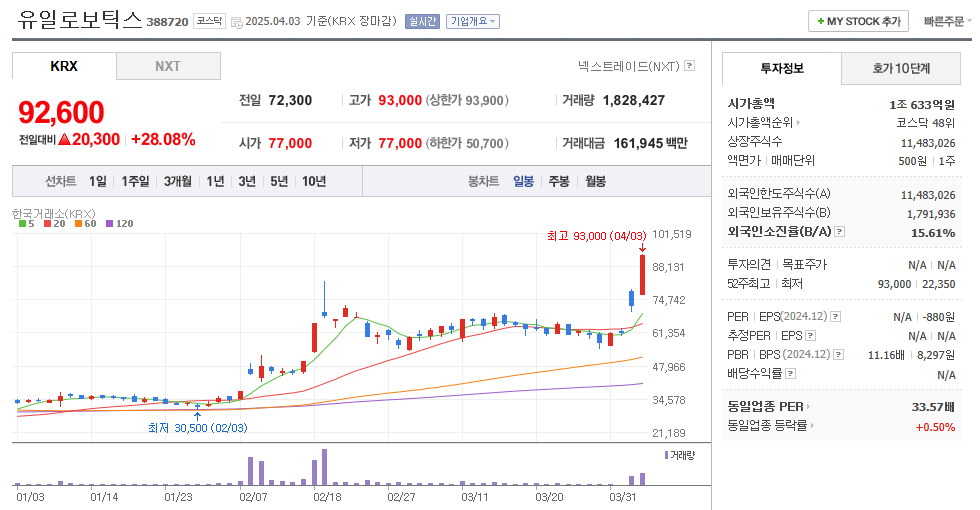This screenshot has height=510, width=980.
Task: Click the 고가 value 93,000
Action: [x=400, y=101]
